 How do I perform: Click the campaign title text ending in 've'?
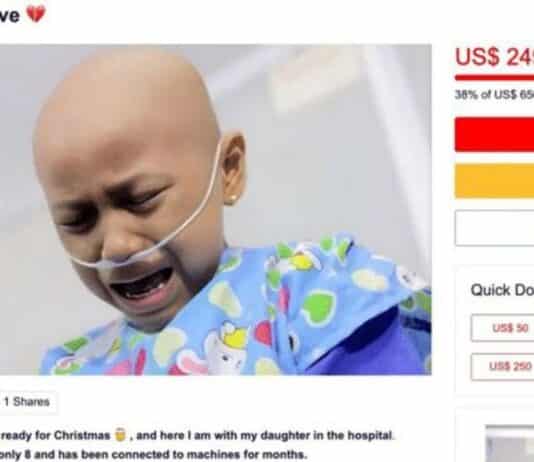[10, 15]
